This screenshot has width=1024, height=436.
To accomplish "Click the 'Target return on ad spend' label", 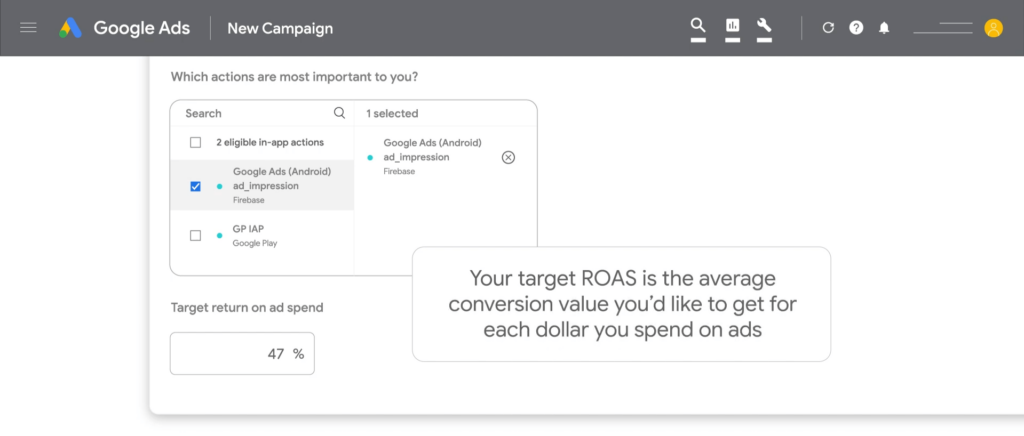I will 247,307.
